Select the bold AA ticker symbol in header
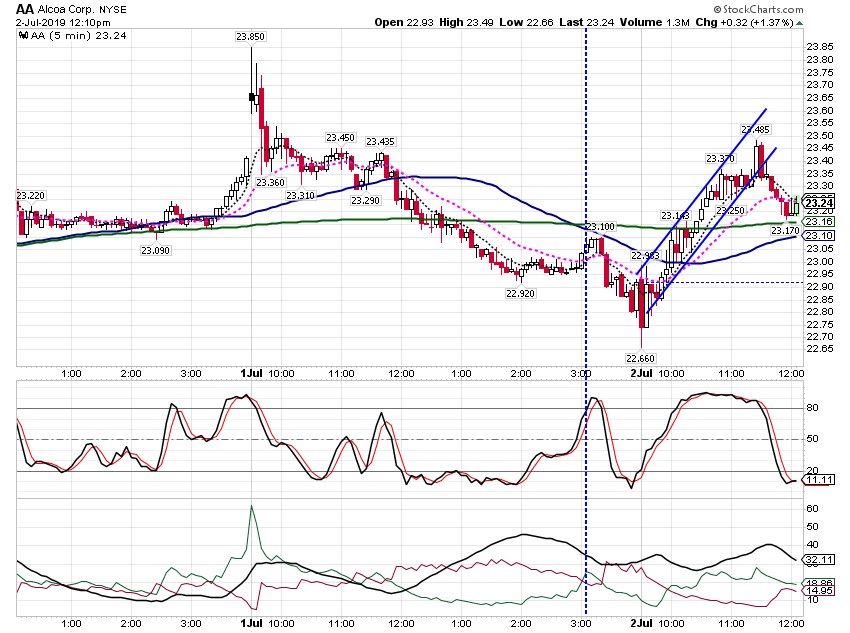Viewport: 850px width, 633px height. (24, 9)
